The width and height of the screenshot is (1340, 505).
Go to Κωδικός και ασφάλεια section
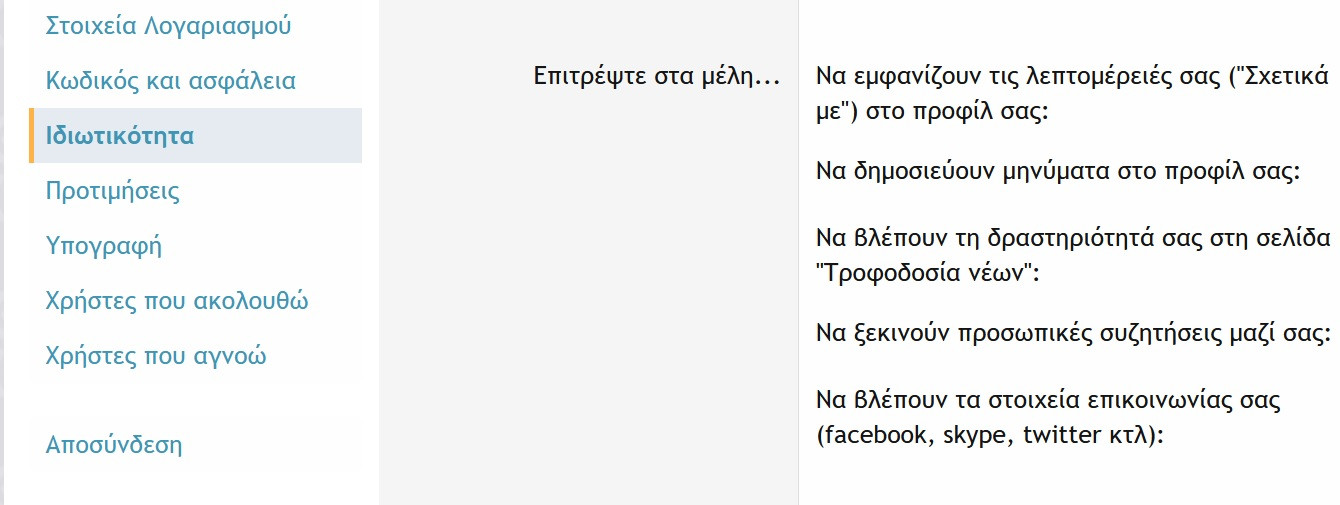click(x=171, y=81)
